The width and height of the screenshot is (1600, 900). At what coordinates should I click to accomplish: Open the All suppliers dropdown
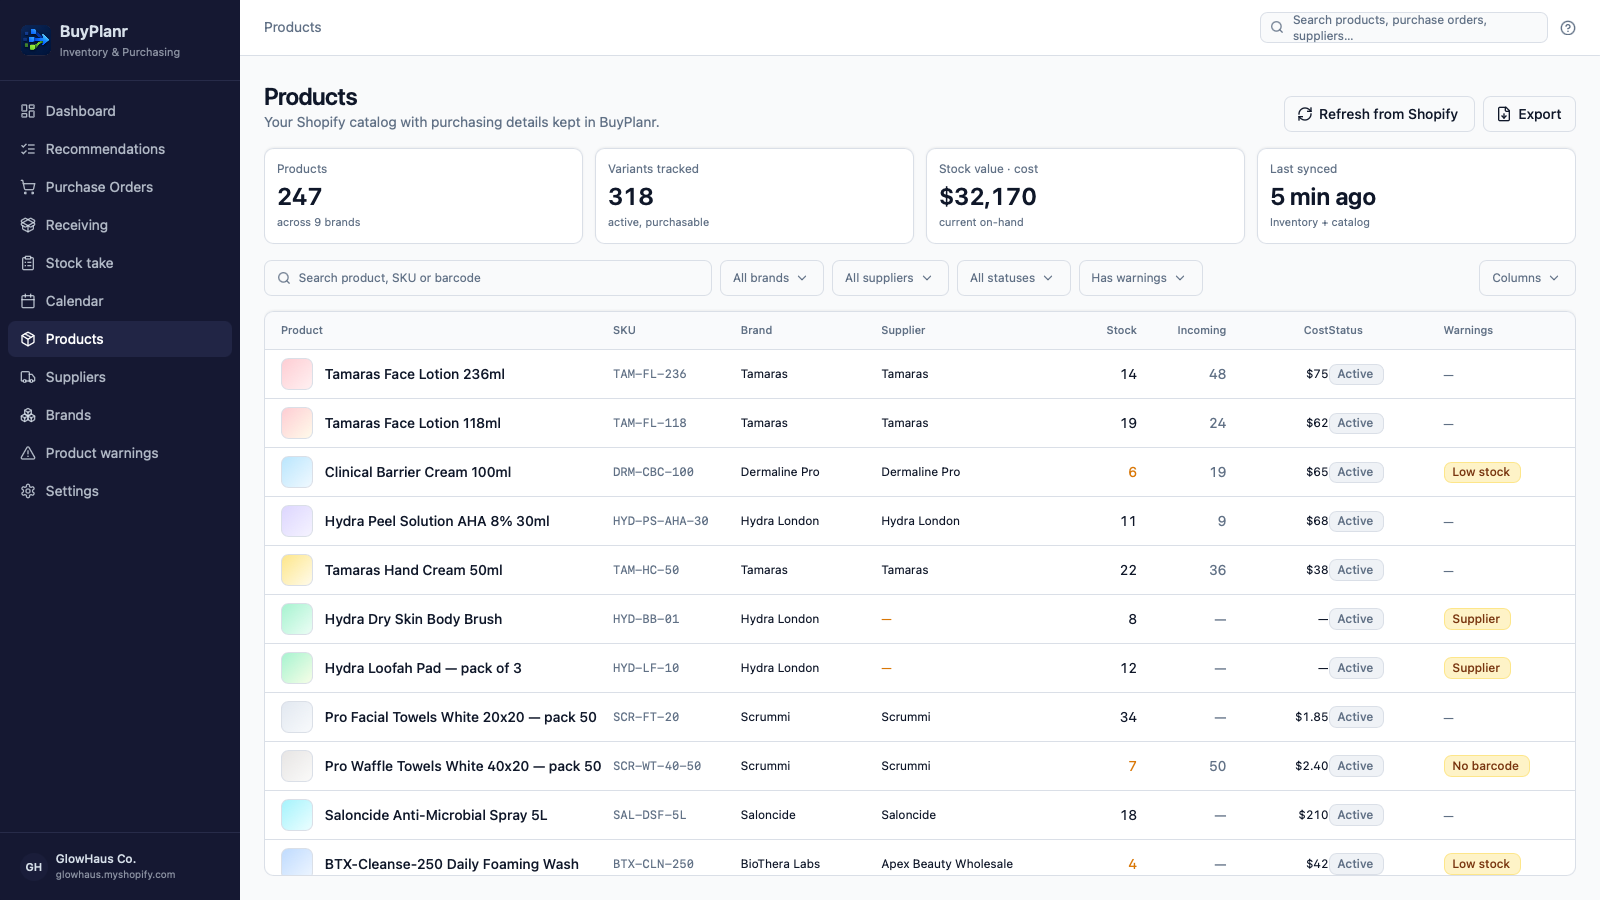click(890, 278)
